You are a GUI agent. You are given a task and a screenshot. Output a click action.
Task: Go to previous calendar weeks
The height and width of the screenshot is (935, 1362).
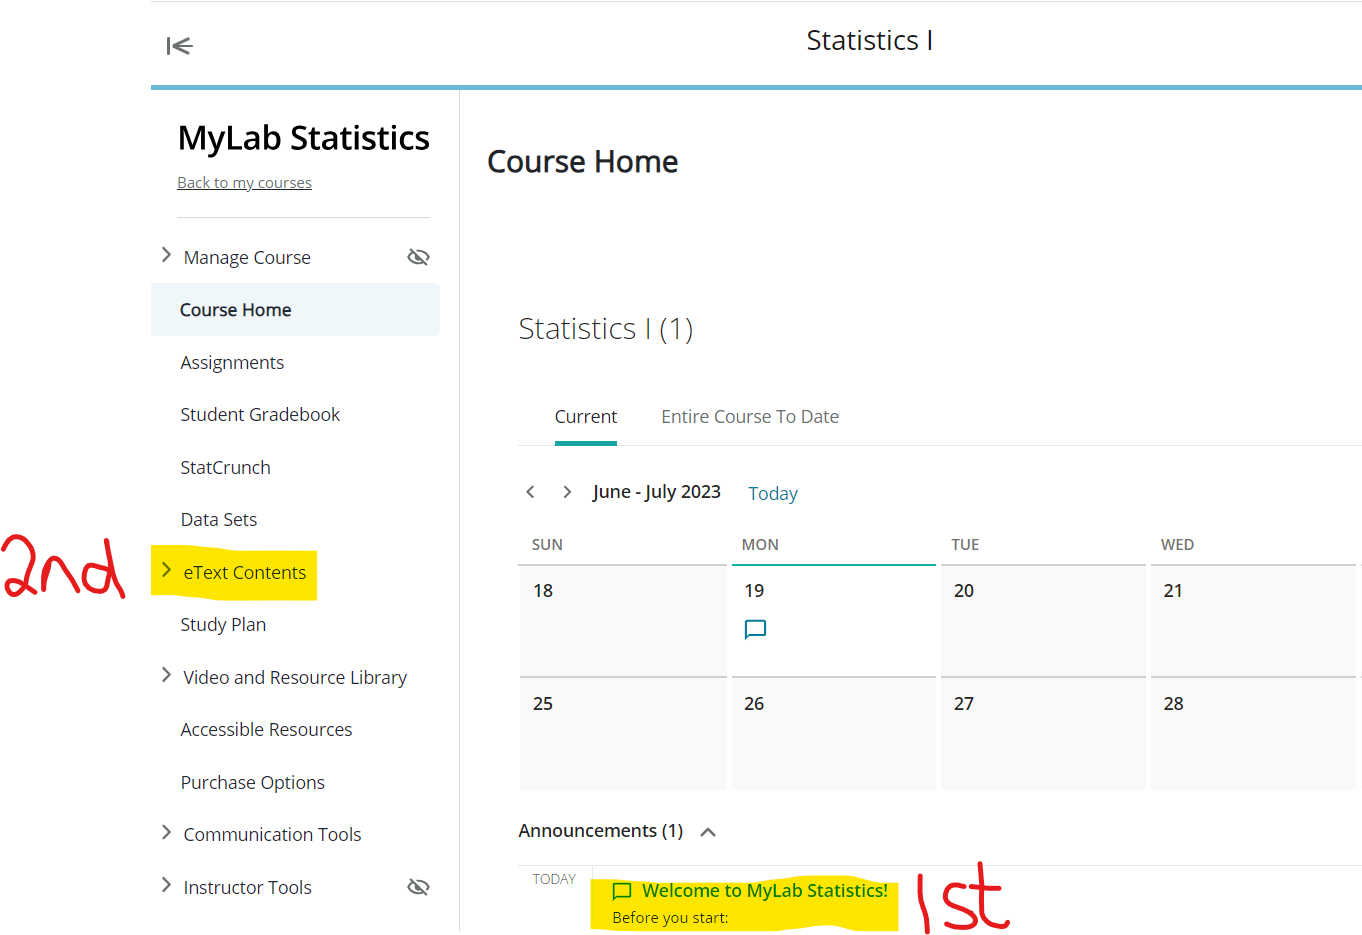530,492
